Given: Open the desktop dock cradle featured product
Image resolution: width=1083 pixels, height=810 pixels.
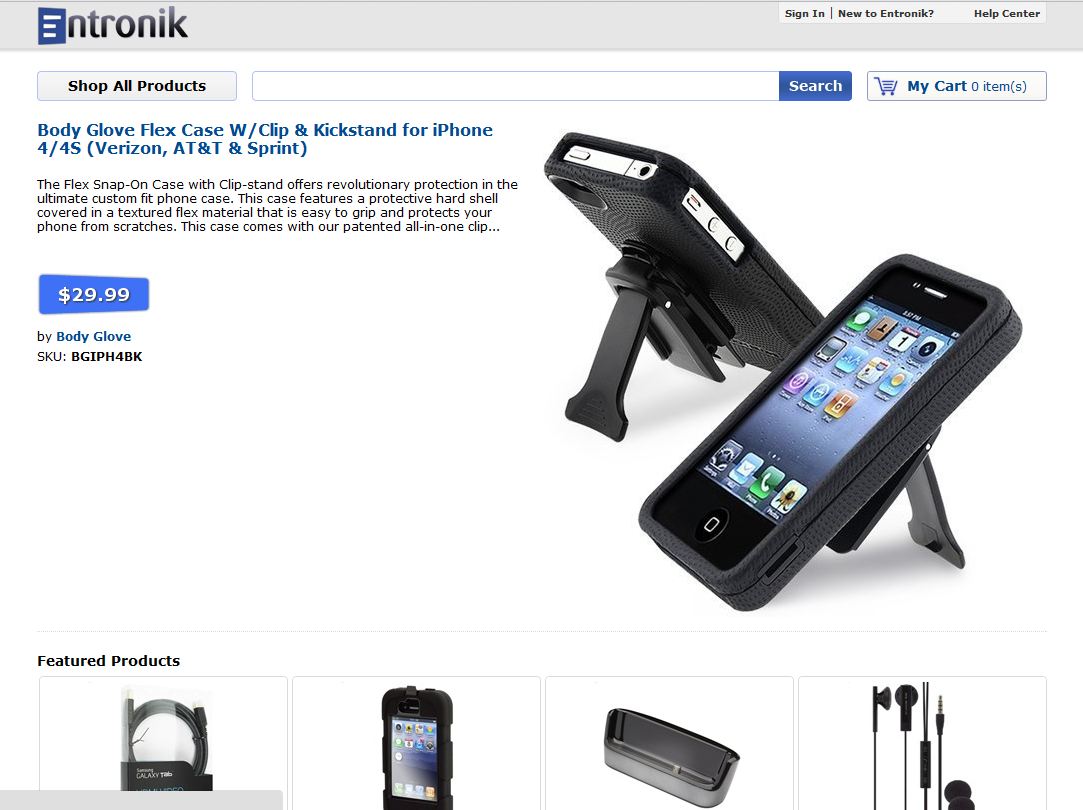Looking at the screenshot, I should point(669,742).
